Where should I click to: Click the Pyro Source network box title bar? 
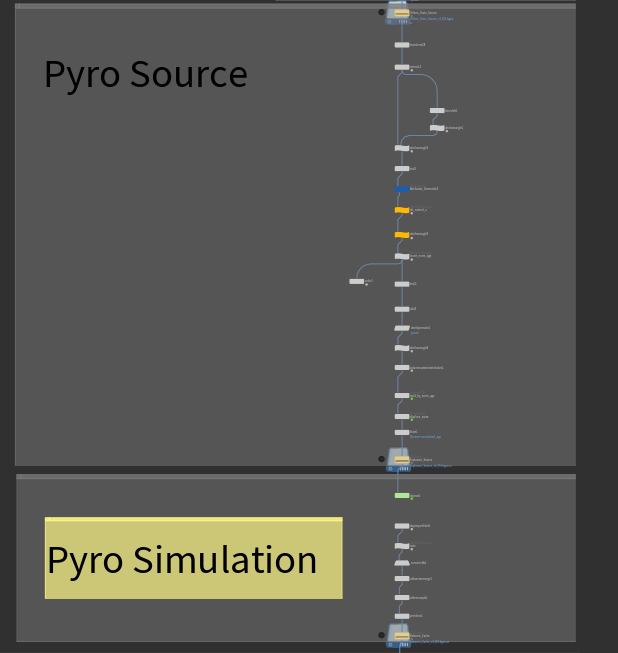pyautogui.click(x=200, y=6)
